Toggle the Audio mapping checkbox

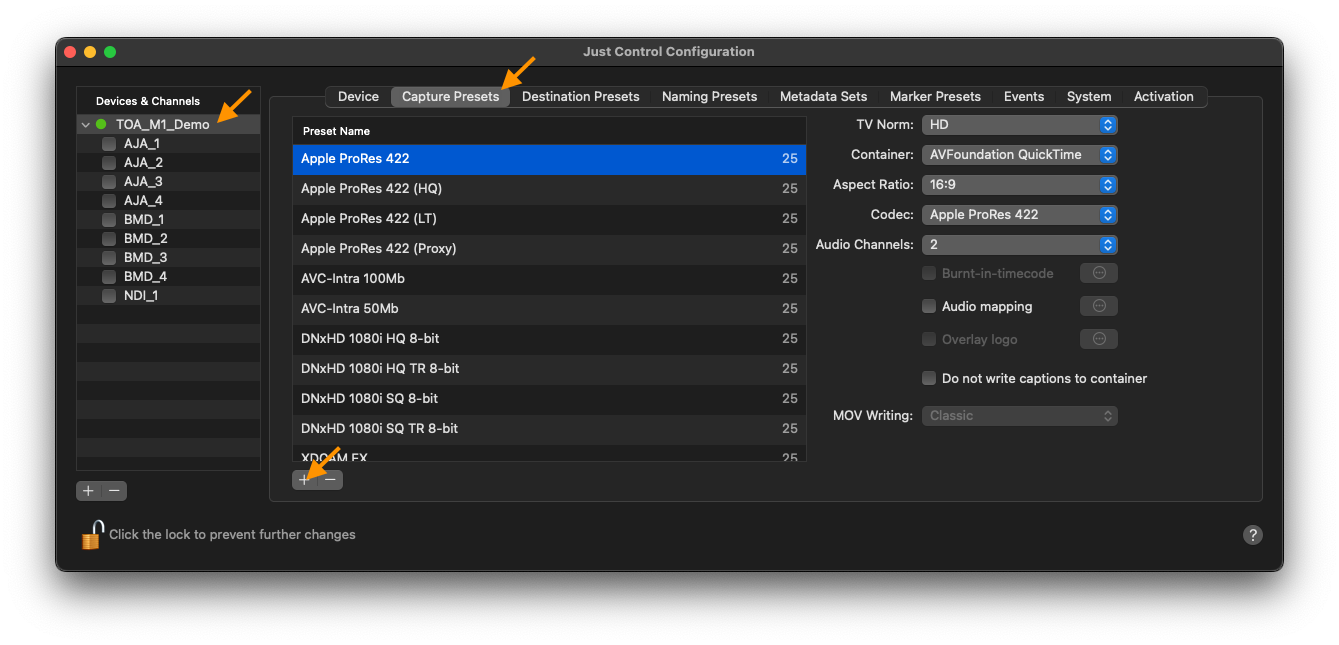point(929,306)
